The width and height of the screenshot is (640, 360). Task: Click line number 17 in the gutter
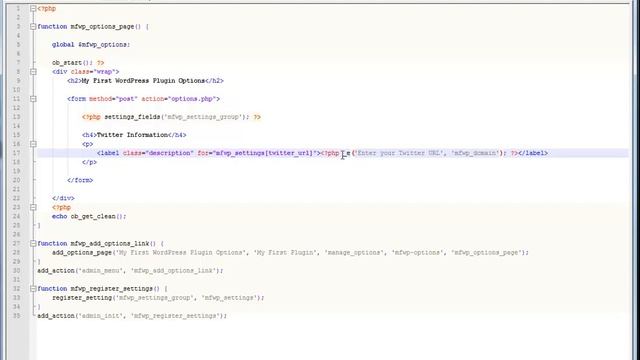[x=16, y=153]
